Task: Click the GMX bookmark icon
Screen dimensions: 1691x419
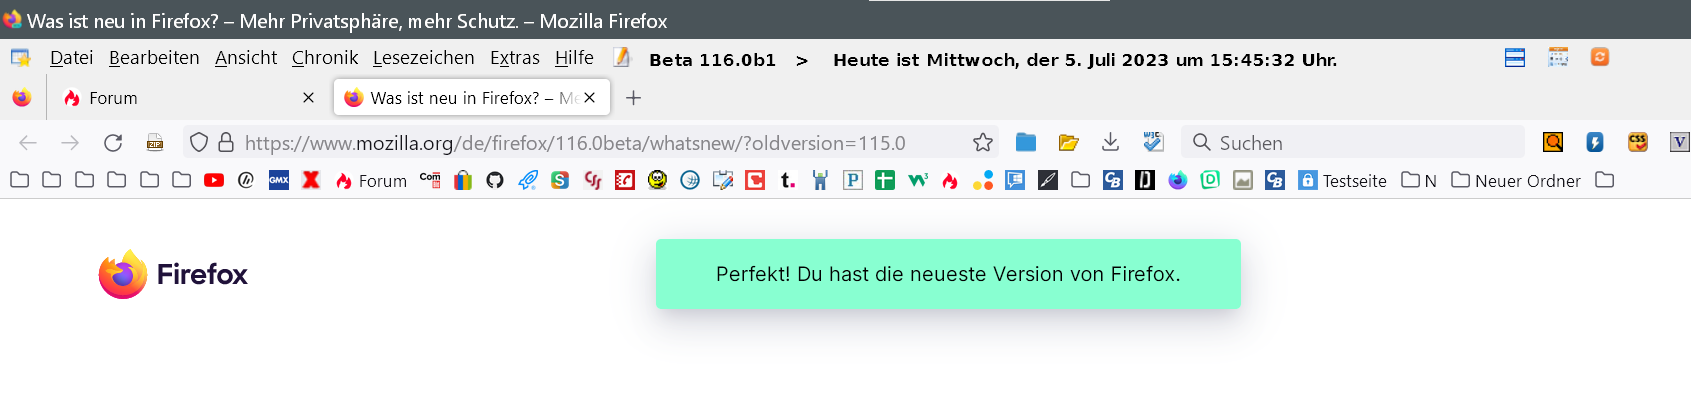Action: coord(279,181)
